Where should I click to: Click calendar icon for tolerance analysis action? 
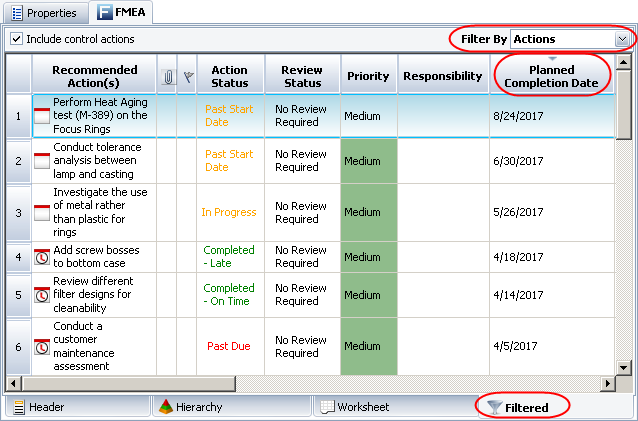coord(42,161)
